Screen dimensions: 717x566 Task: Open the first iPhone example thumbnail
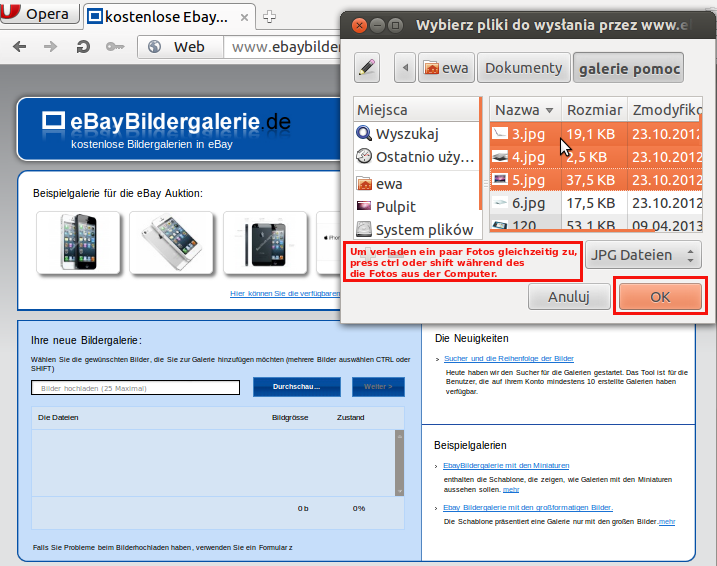tap(78, 242)
